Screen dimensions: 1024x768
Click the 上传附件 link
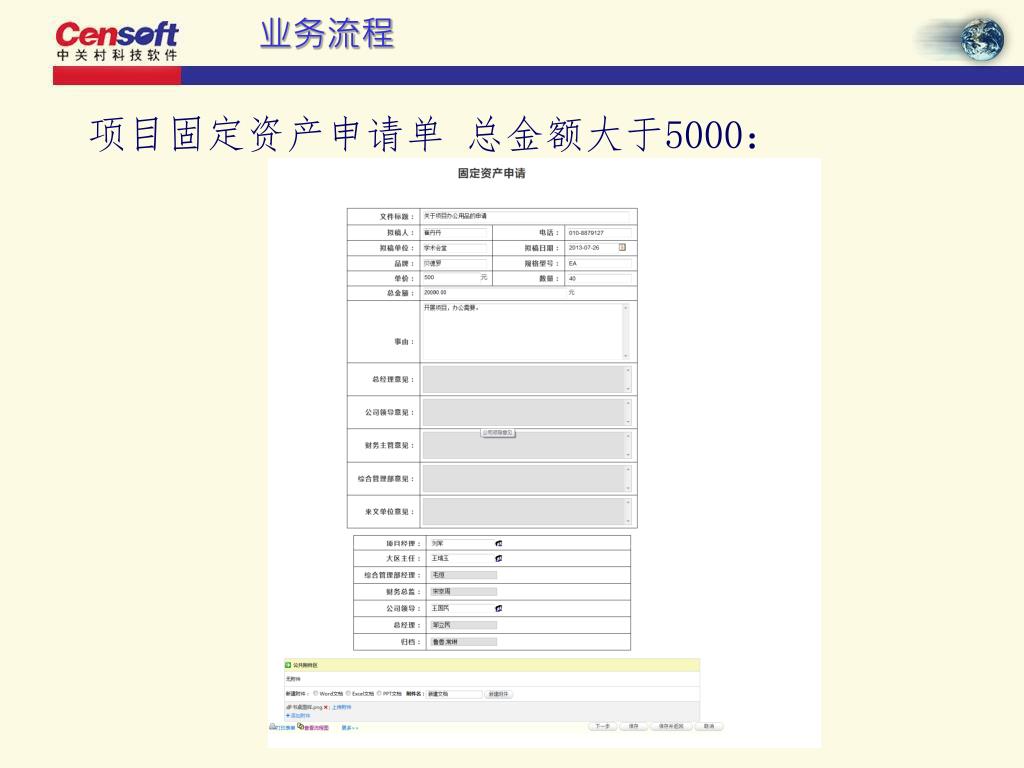coord(342,707)
